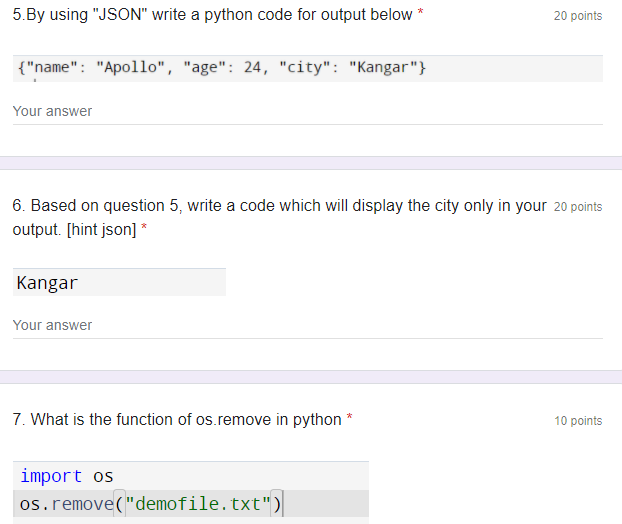This screenshot has width=622, height=524.
Task: Click question 7 text about os.remove
Action: [x=177, y=420]
